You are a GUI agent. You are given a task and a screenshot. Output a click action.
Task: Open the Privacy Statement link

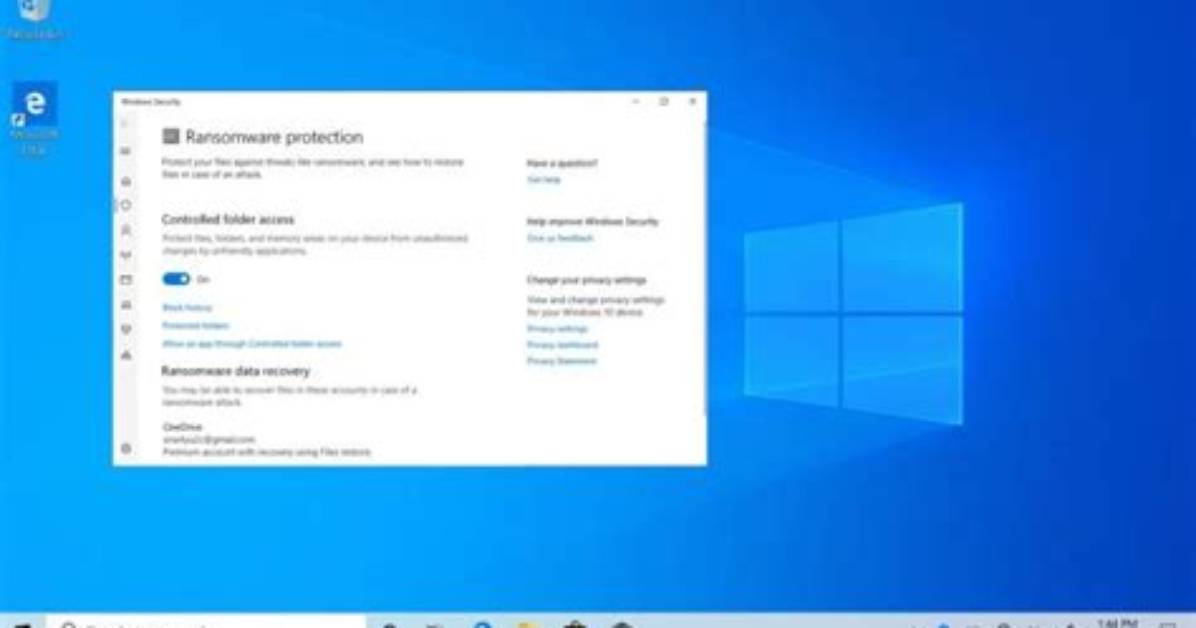point(562,361)
